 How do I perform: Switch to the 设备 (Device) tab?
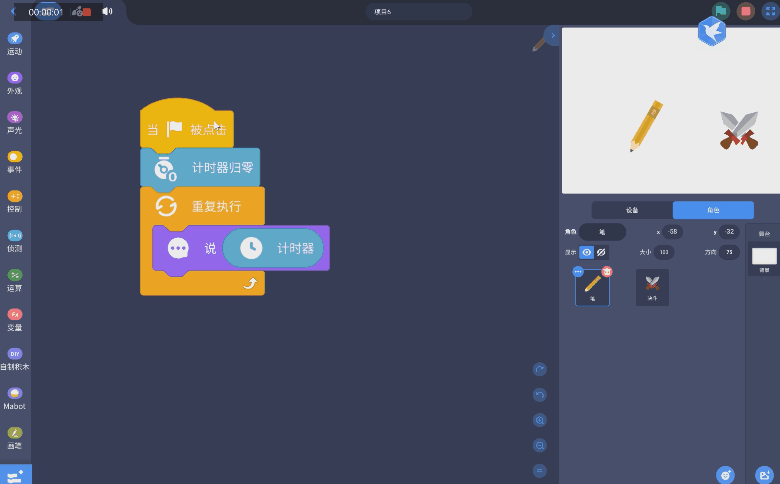[632, 210]
